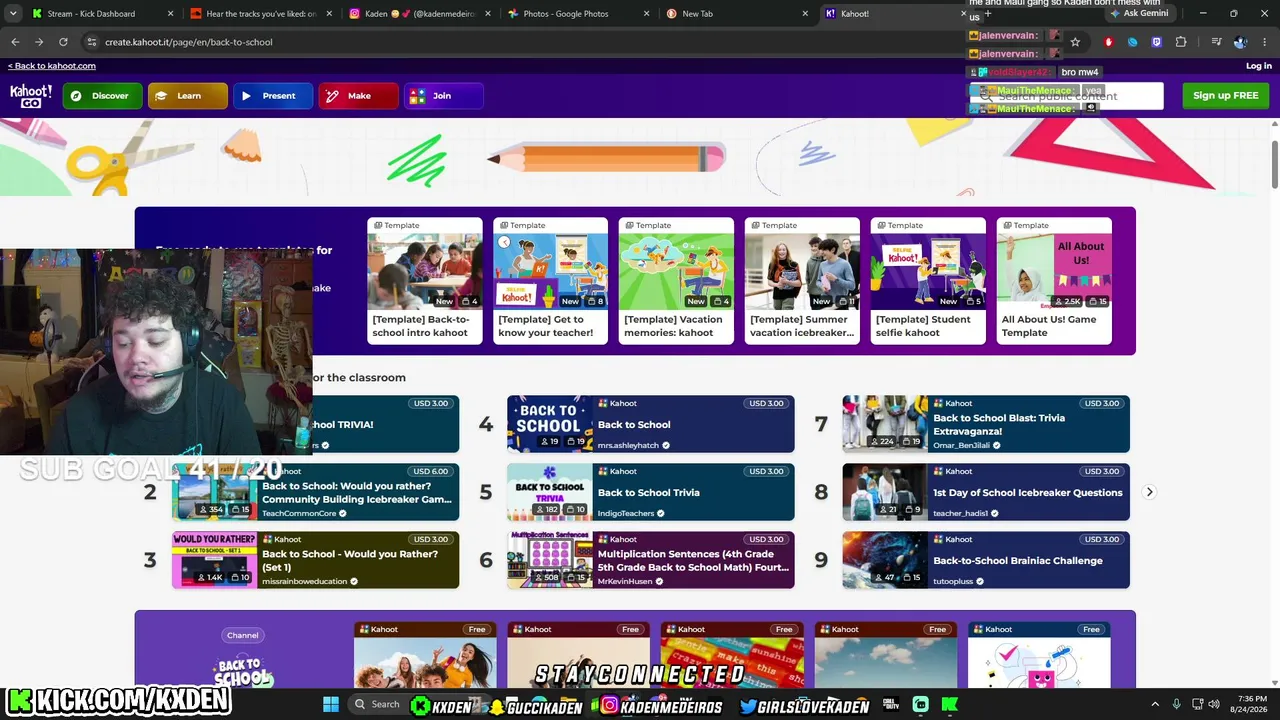Open the volume icon in system tray

pos(1214,704)
